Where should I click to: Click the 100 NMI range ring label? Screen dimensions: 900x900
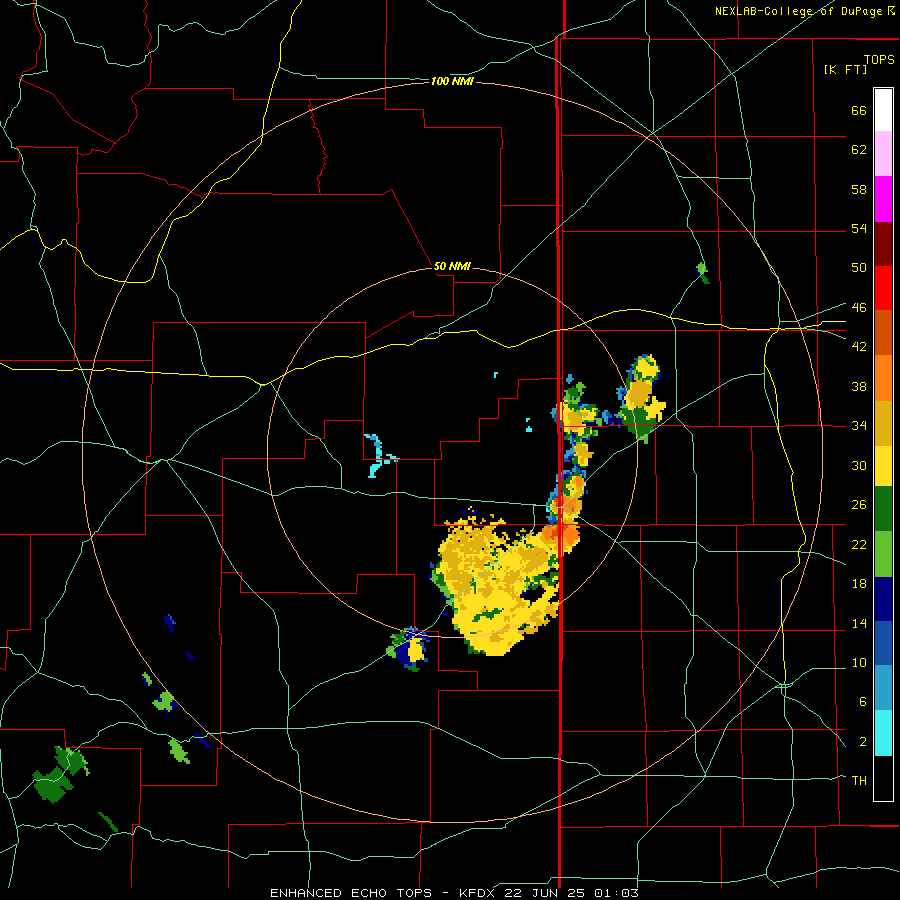pos(452,82)
